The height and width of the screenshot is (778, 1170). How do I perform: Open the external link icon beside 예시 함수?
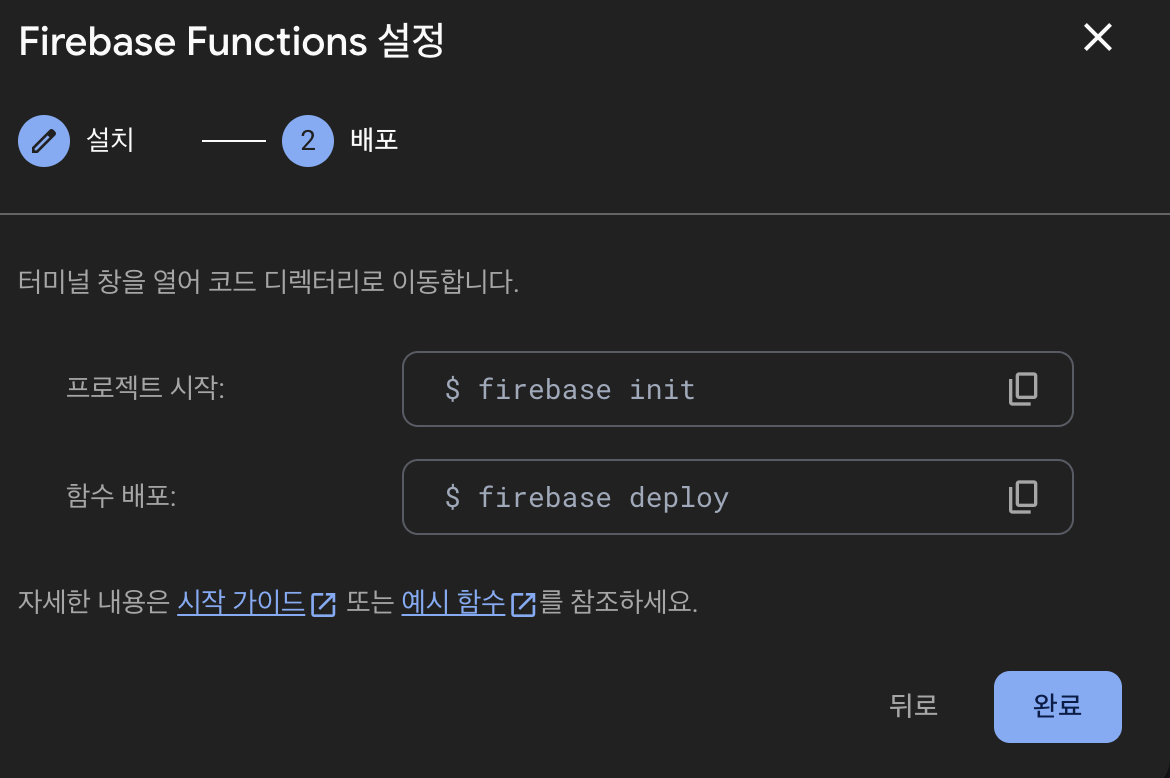(523, 604)
